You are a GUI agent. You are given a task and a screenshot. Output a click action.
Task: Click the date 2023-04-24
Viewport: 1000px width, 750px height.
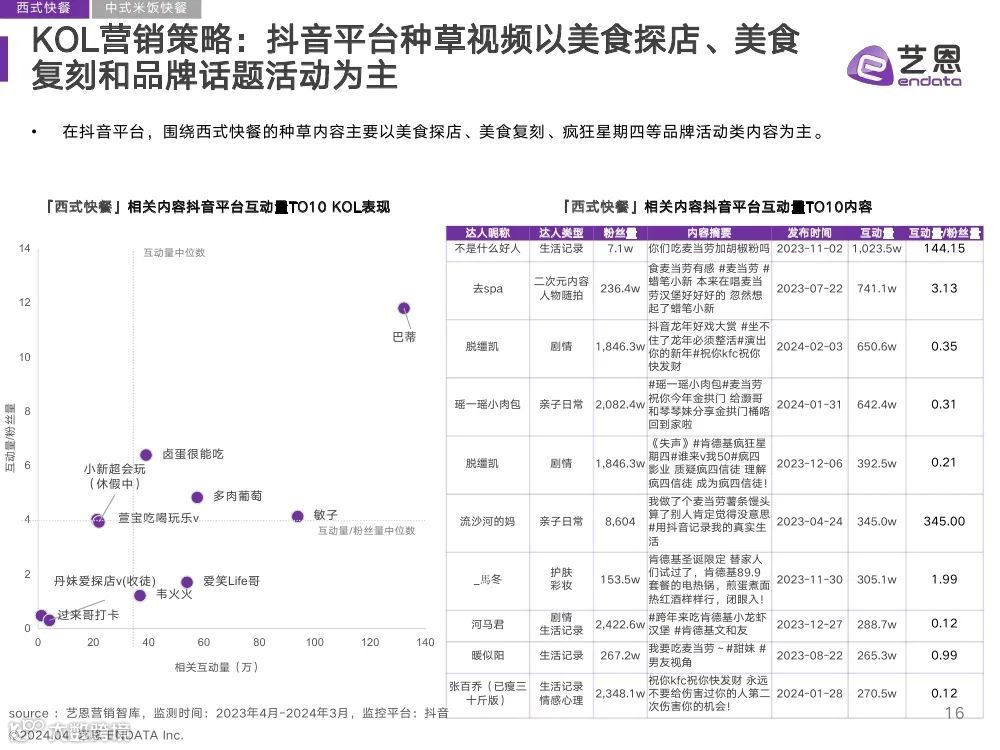809,522
